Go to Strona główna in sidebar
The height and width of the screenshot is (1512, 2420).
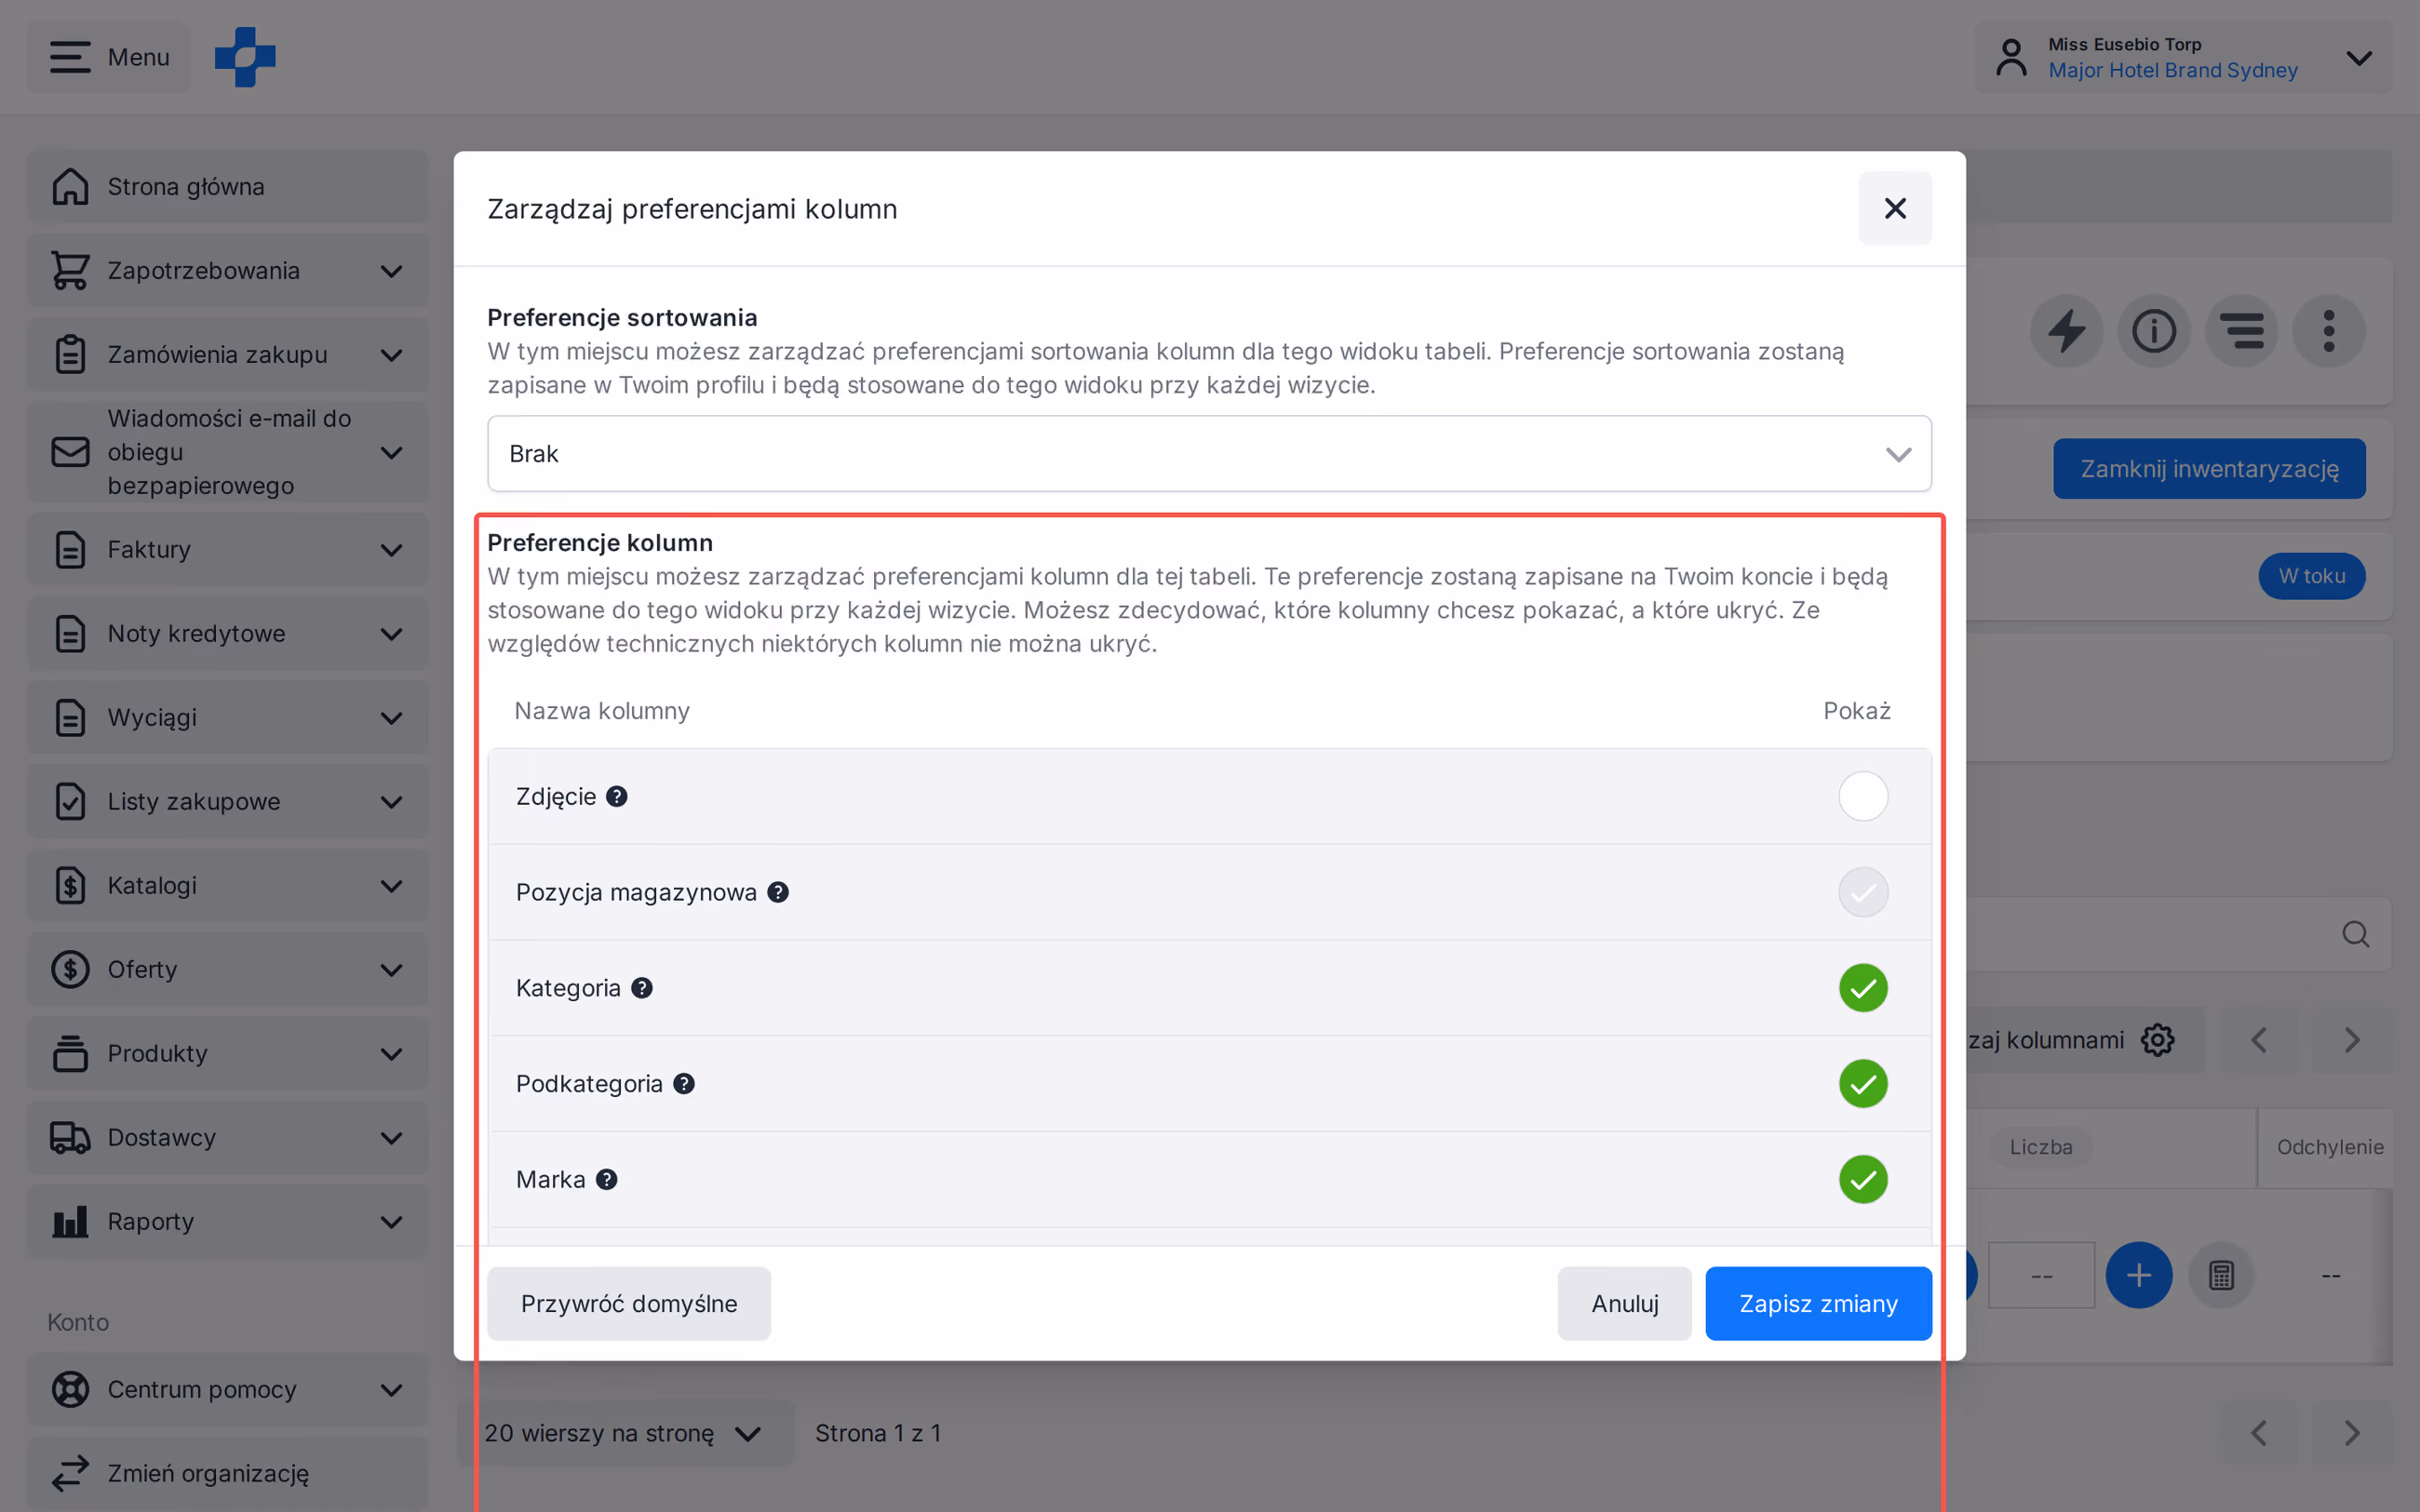pos(228,187)
